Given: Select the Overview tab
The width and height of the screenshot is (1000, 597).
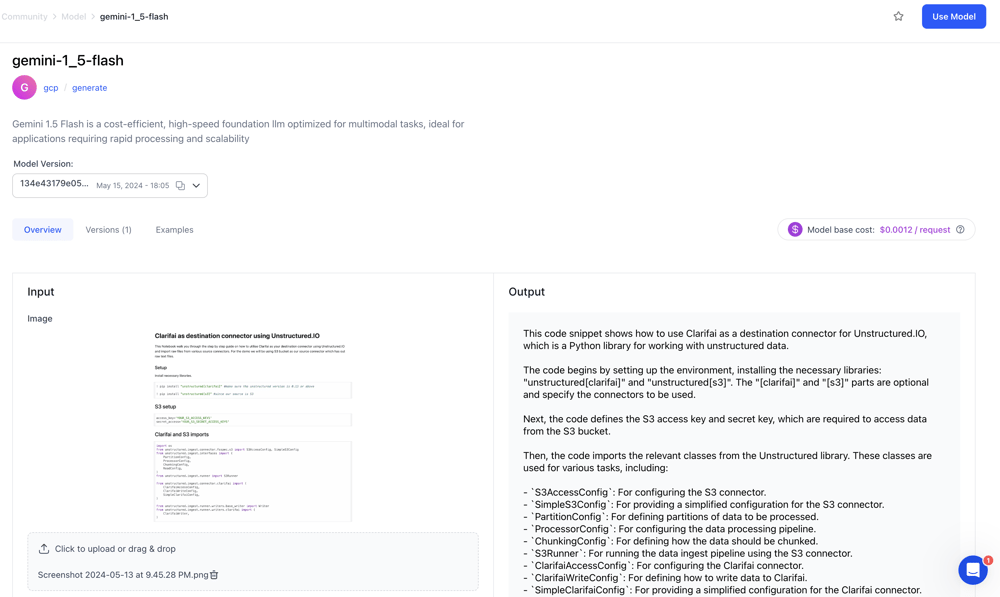Looking at the screenshot, I should click(43, 230).
